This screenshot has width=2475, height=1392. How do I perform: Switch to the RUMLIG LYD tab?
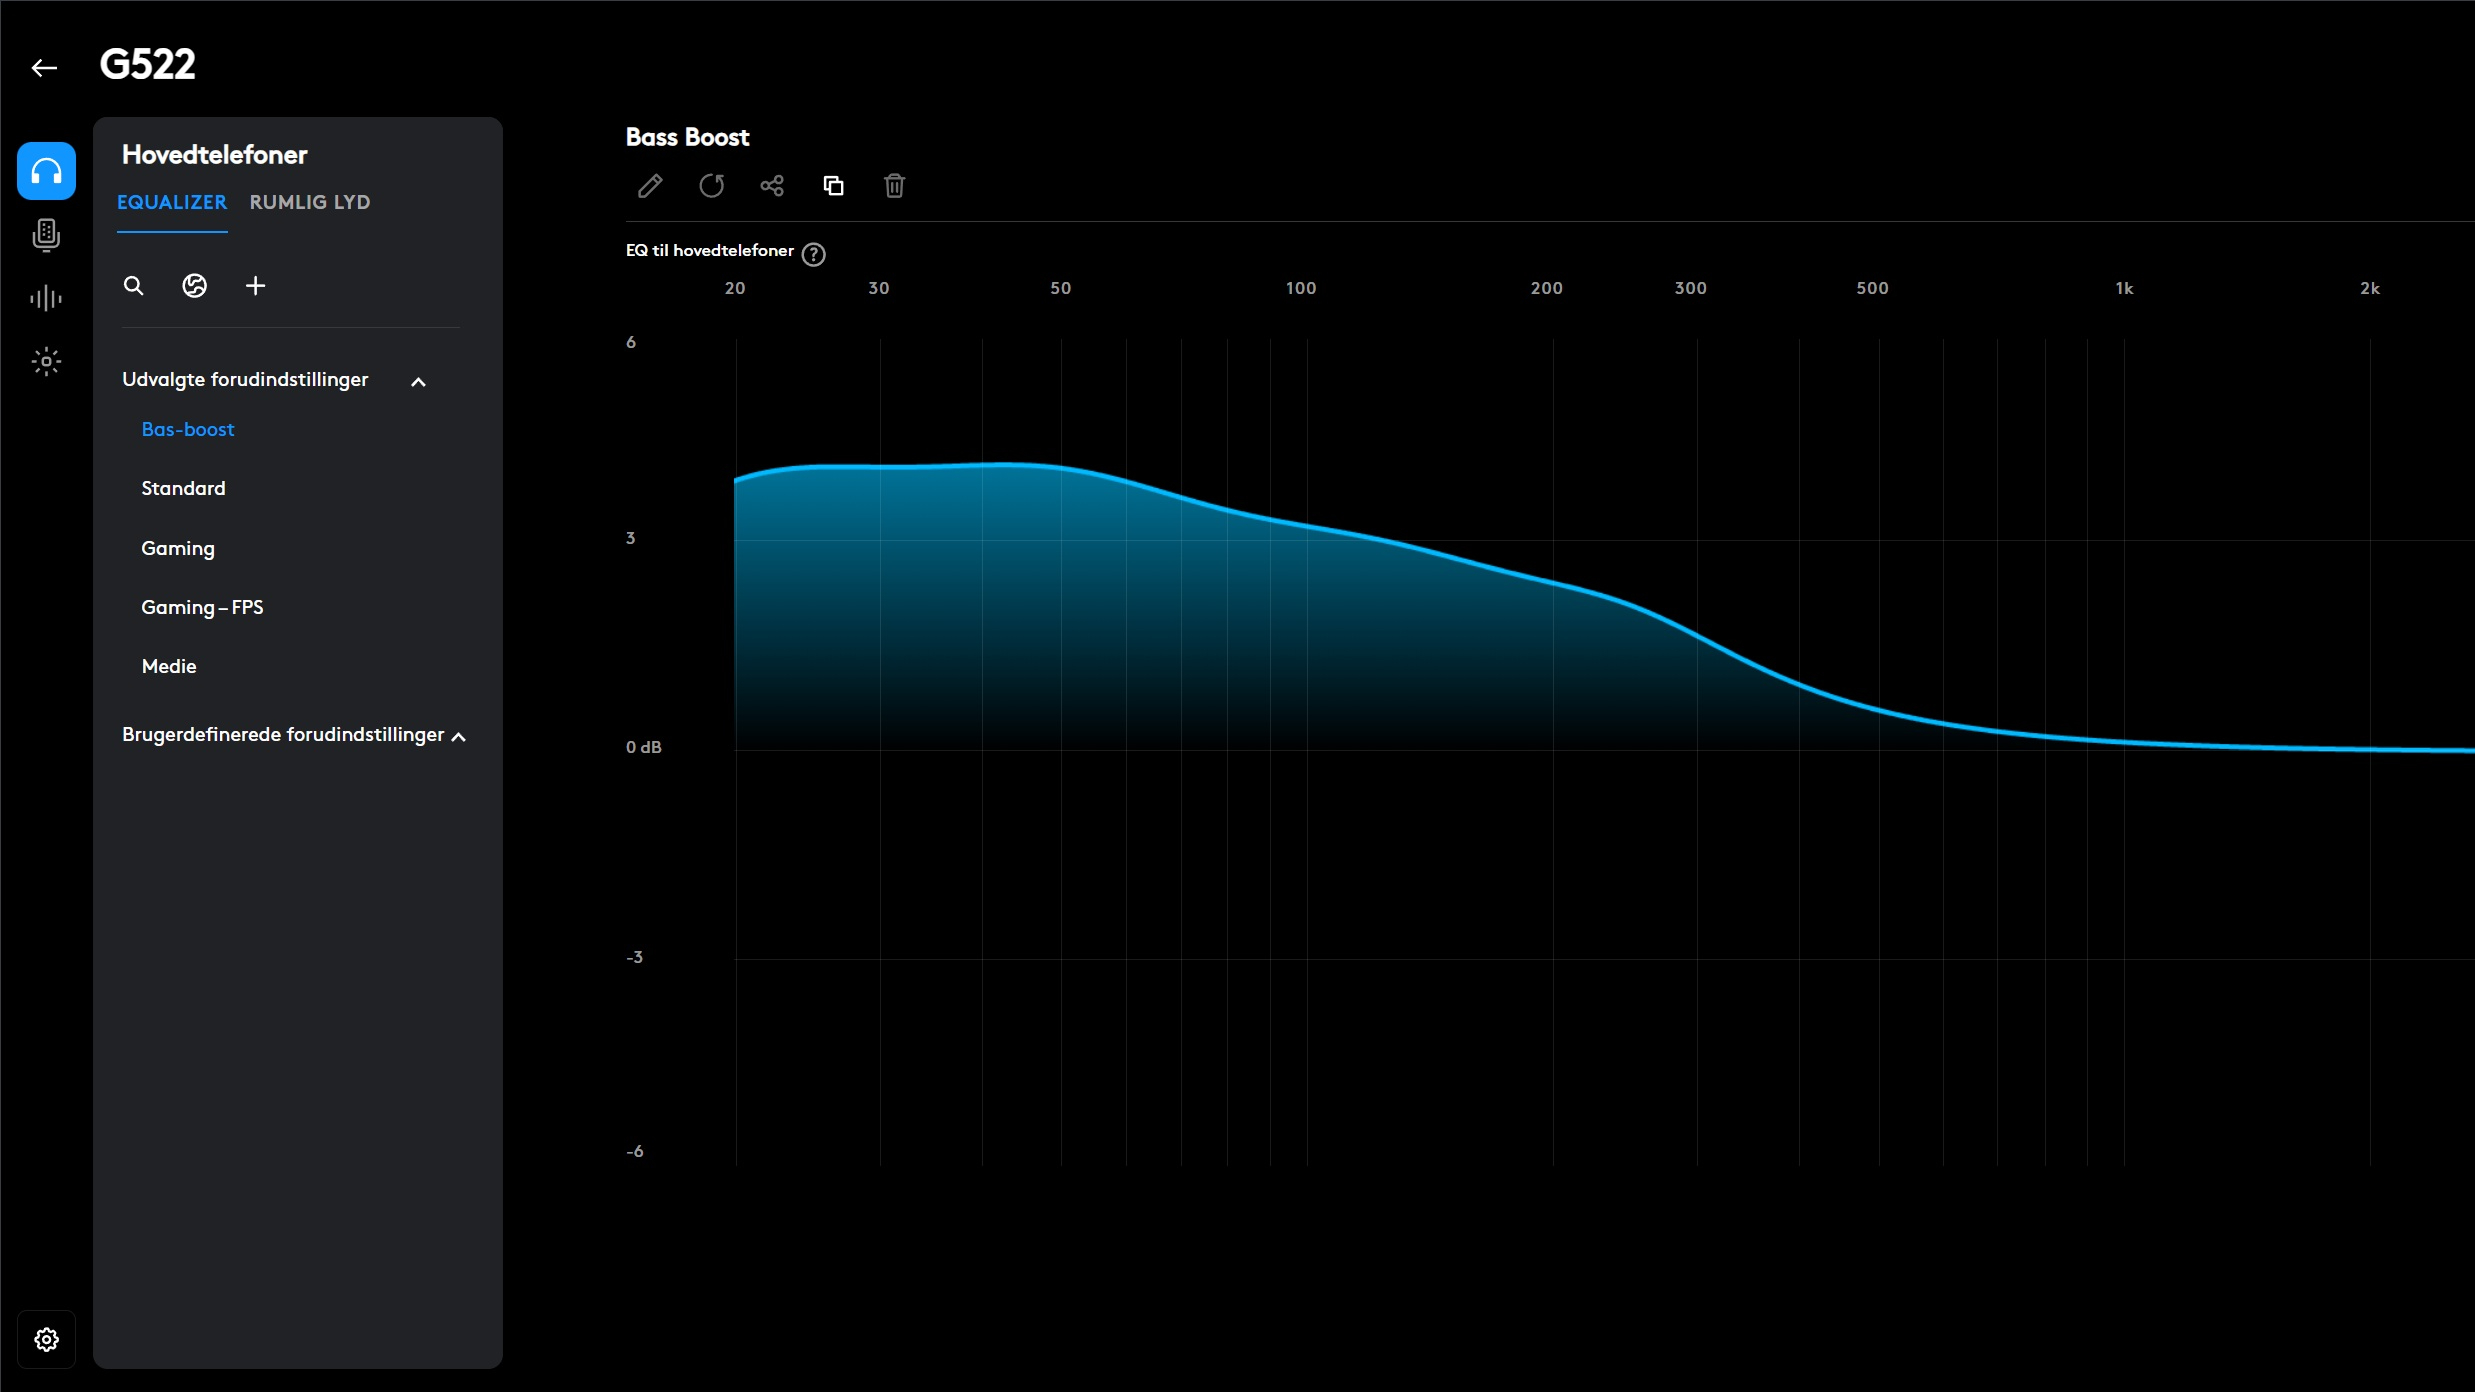[310, 202]
